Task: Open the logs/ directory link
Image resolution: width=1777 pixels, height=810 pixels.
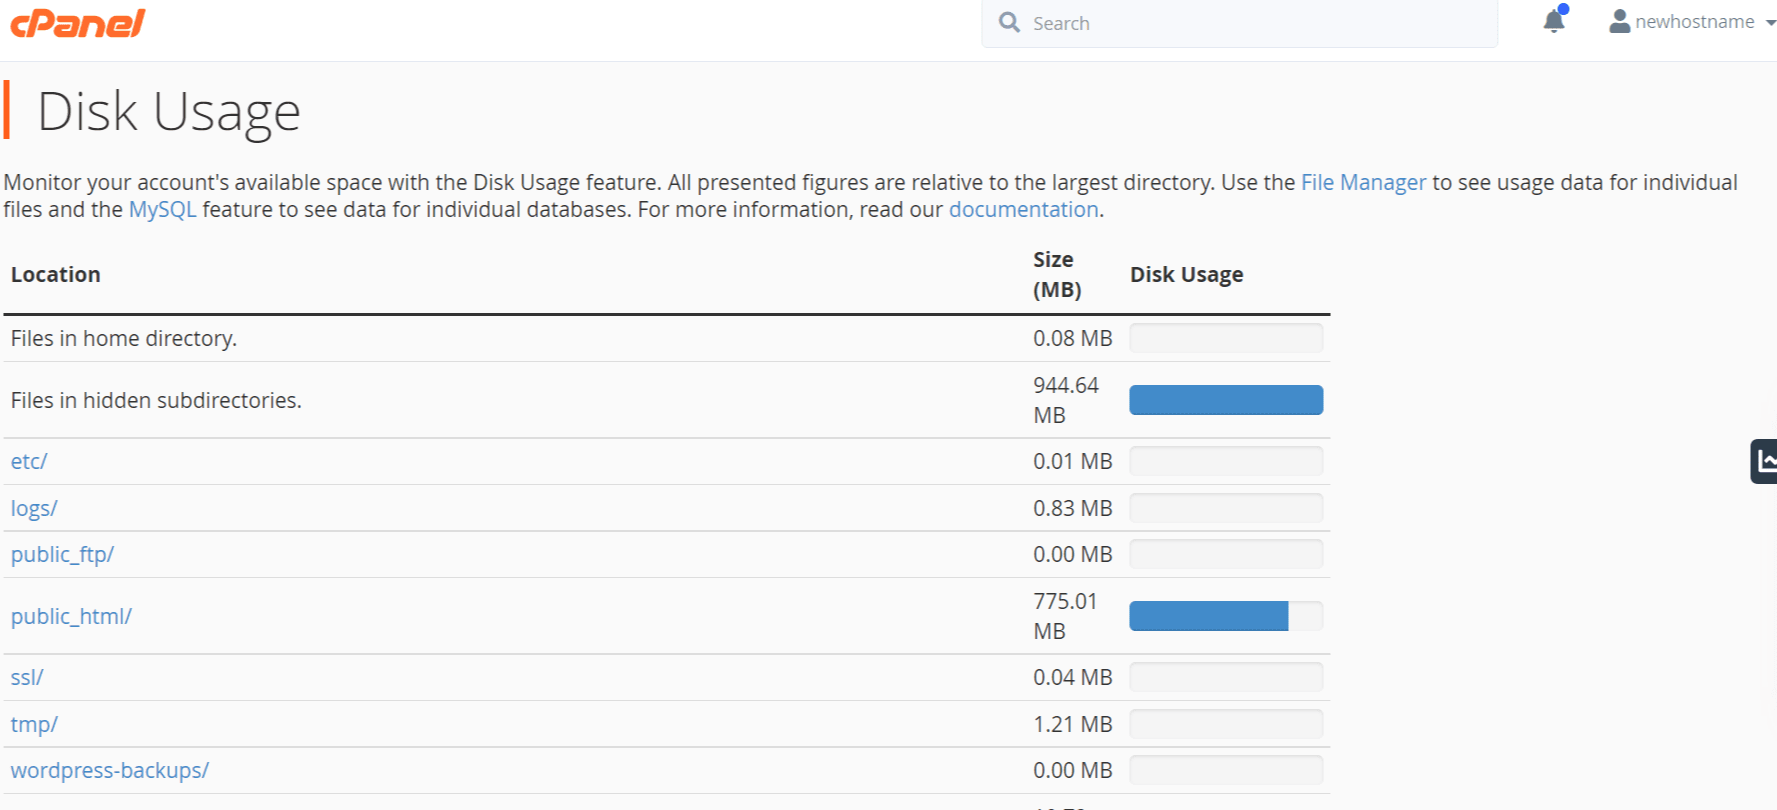Action: coord(34,508)
